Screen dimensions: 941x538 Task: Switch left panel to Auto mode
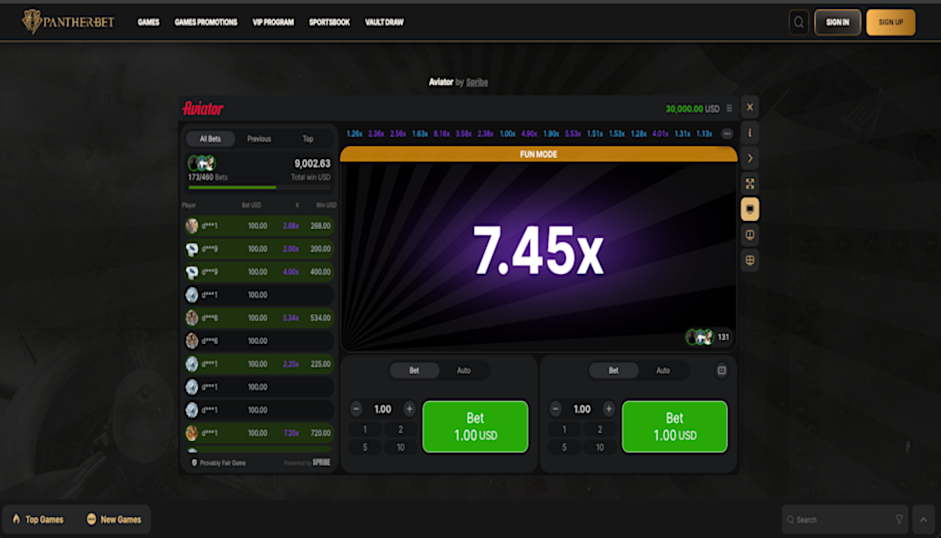[464, 370]
